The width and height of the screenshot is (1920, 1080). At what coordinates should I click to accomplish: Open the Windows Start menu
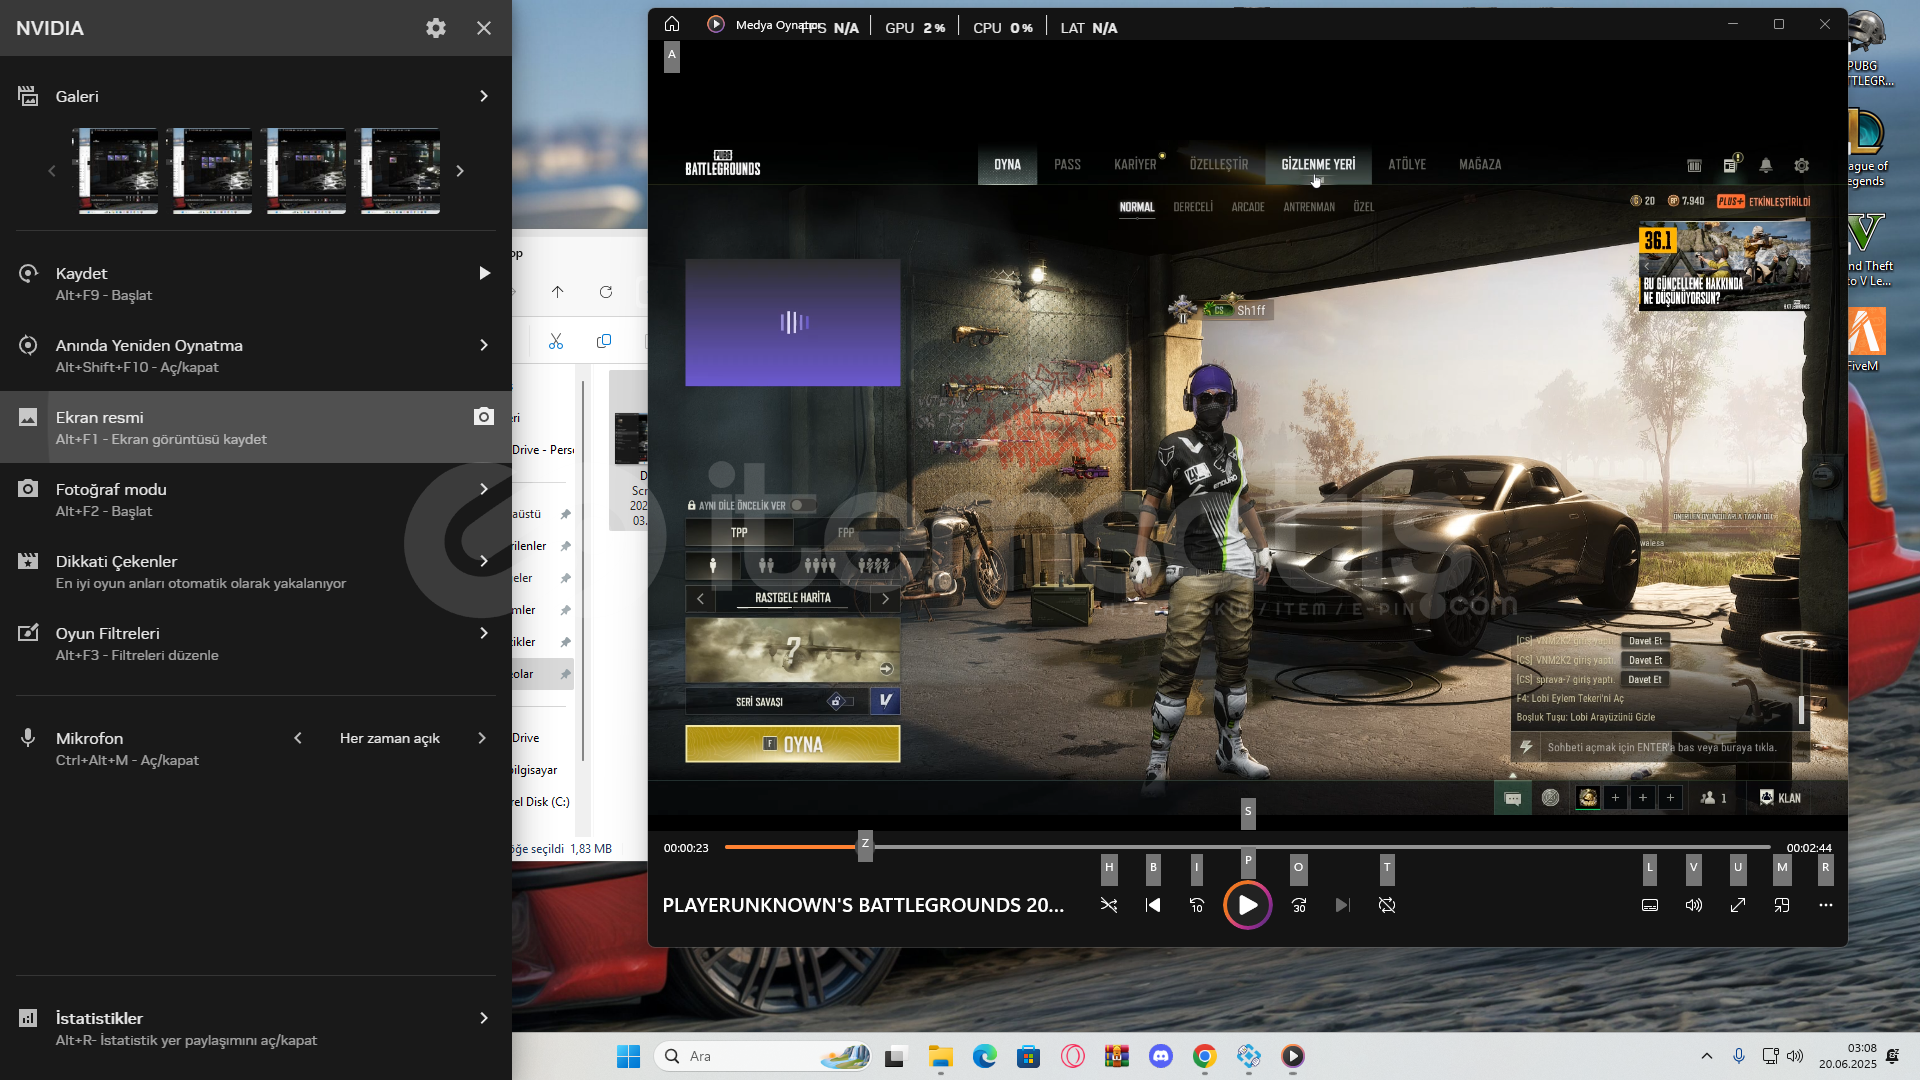[628, 1056]
